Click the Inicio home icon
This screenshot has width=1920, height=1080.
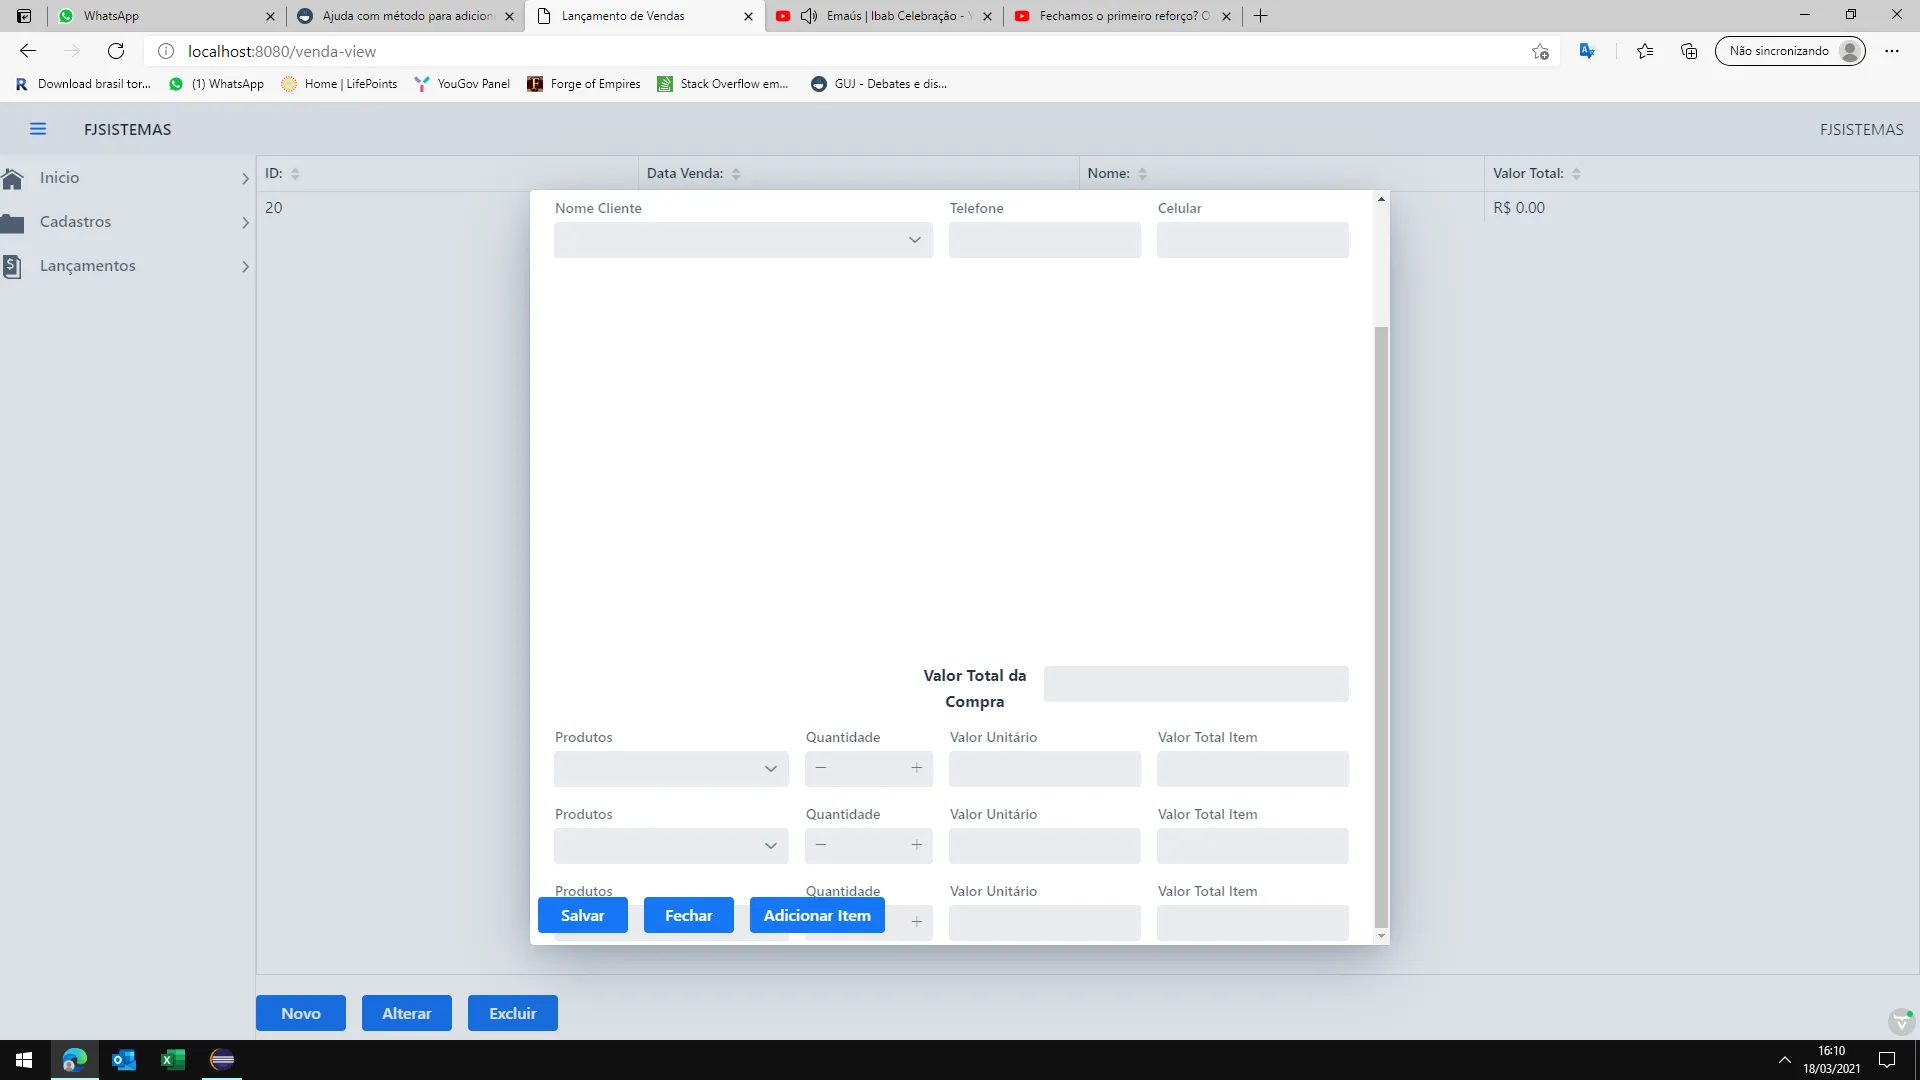[x=13, y=178]
